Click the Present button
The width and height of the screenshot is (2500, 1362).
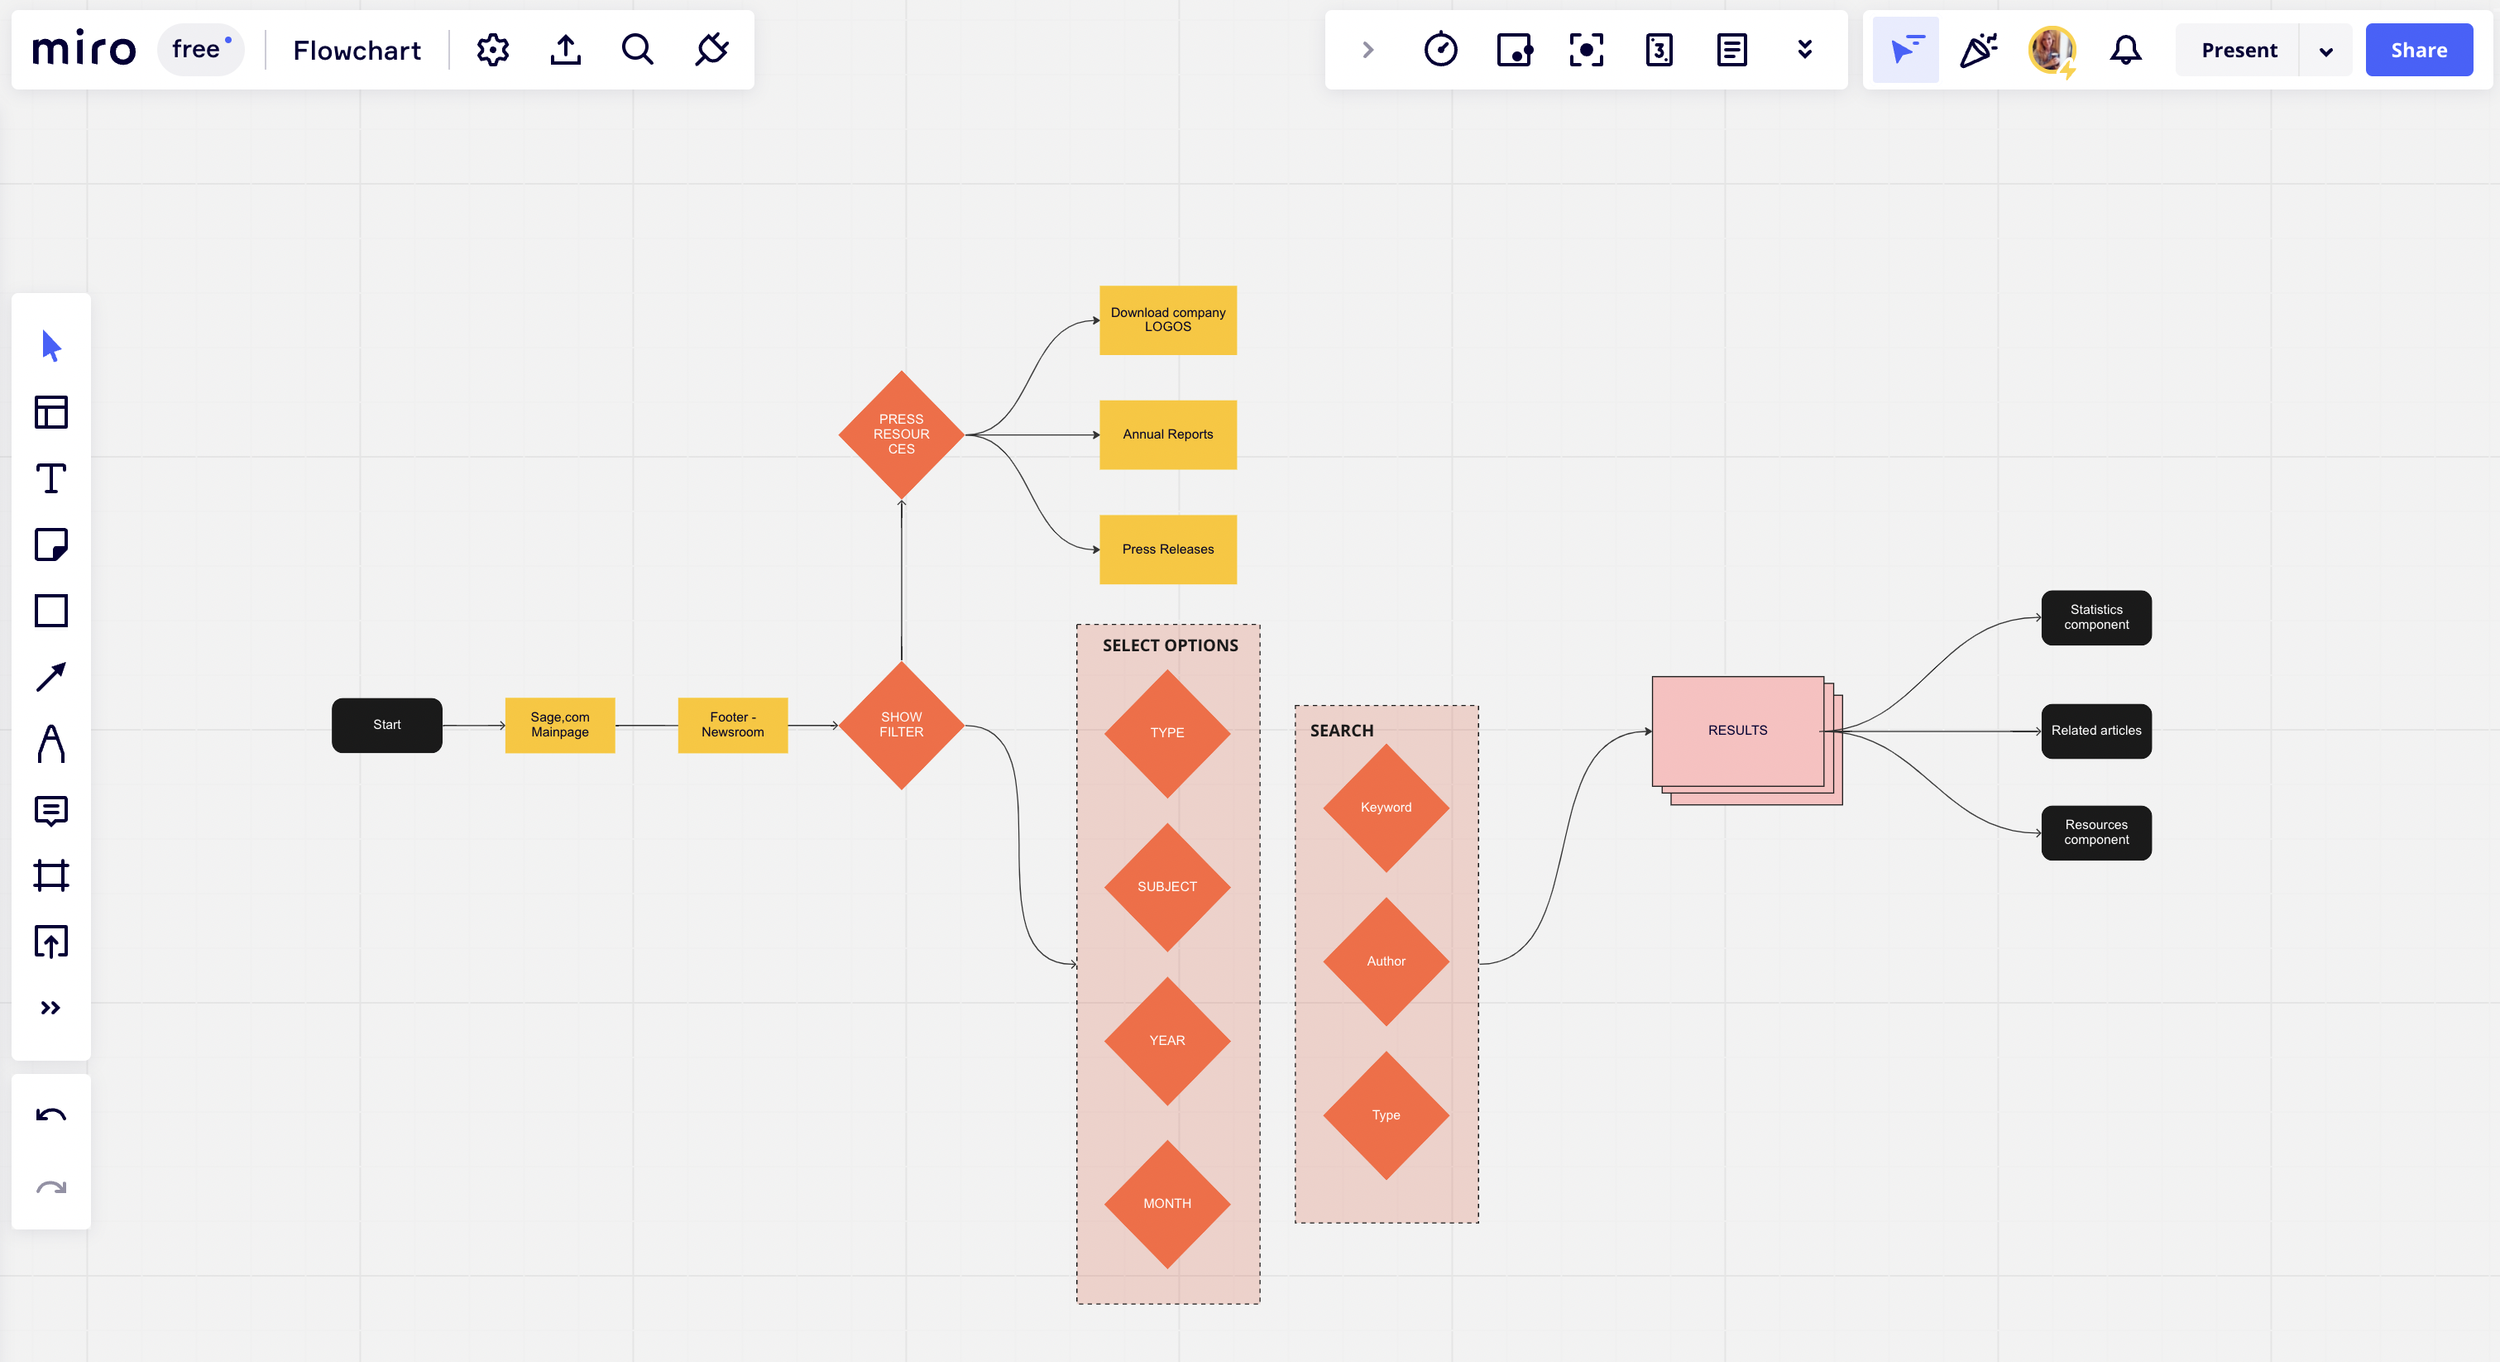pyautogui.click(x=2239, y=50)
